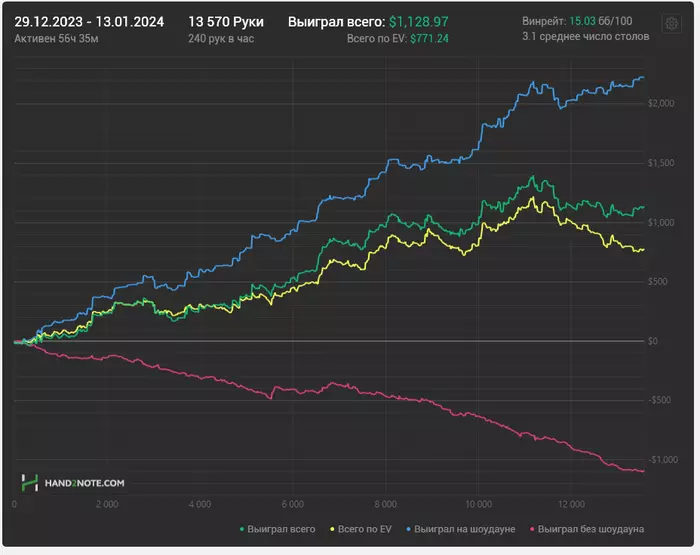Click the 2 000 x-axis label
The image size is (700, 555).
tap(107, 504)
